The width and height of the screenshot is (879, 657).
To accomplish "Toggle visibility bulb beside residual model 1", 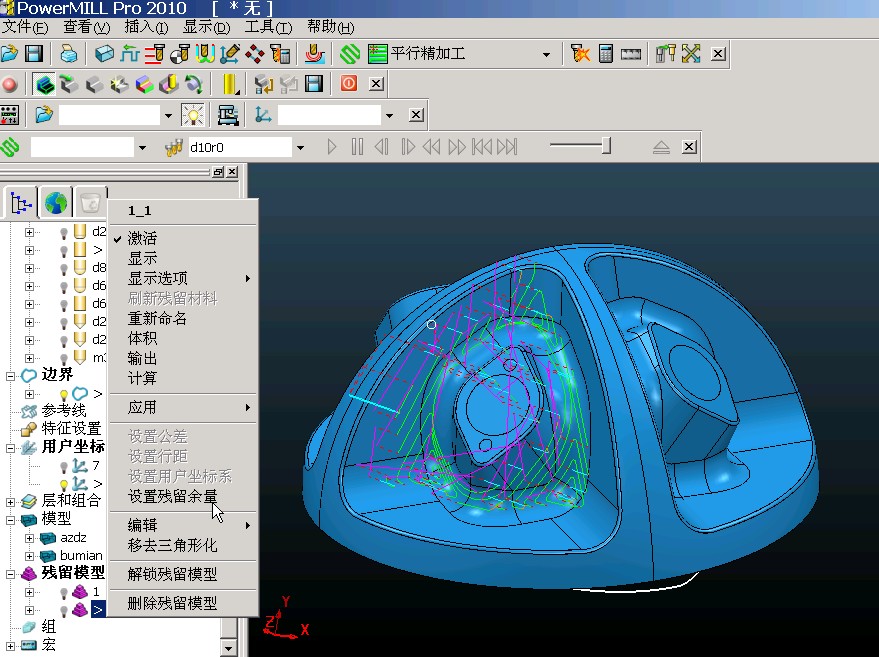I will pyautogui.click(x=63, y=592).
